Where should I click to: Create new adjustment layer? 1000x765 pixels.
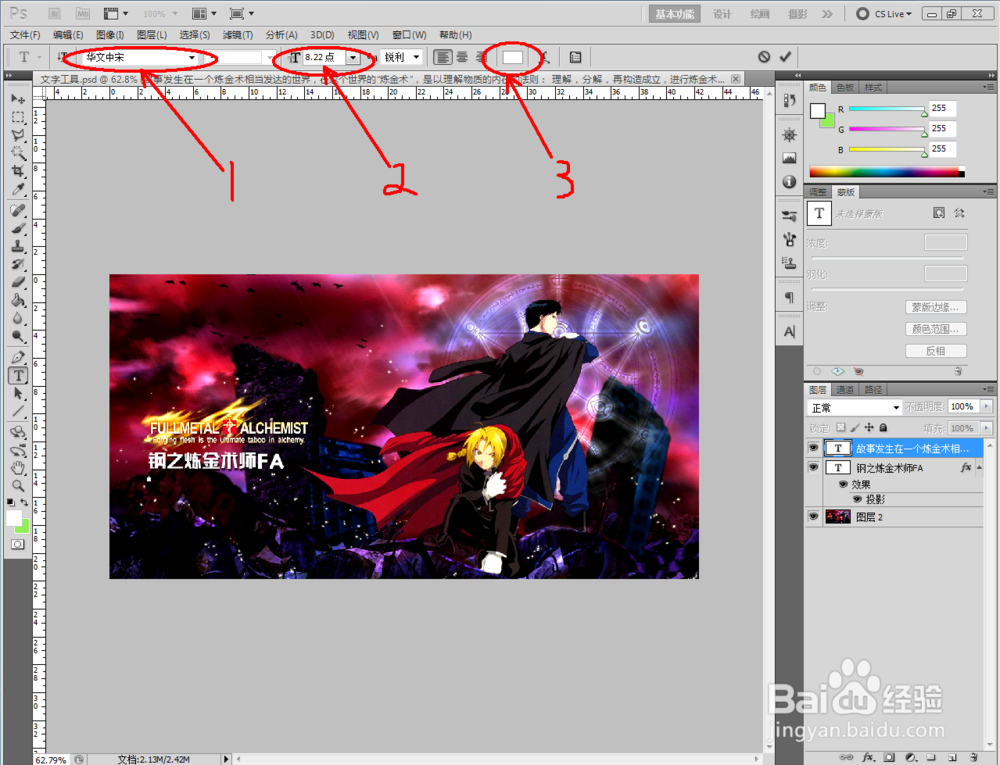[x=911, y=757]
